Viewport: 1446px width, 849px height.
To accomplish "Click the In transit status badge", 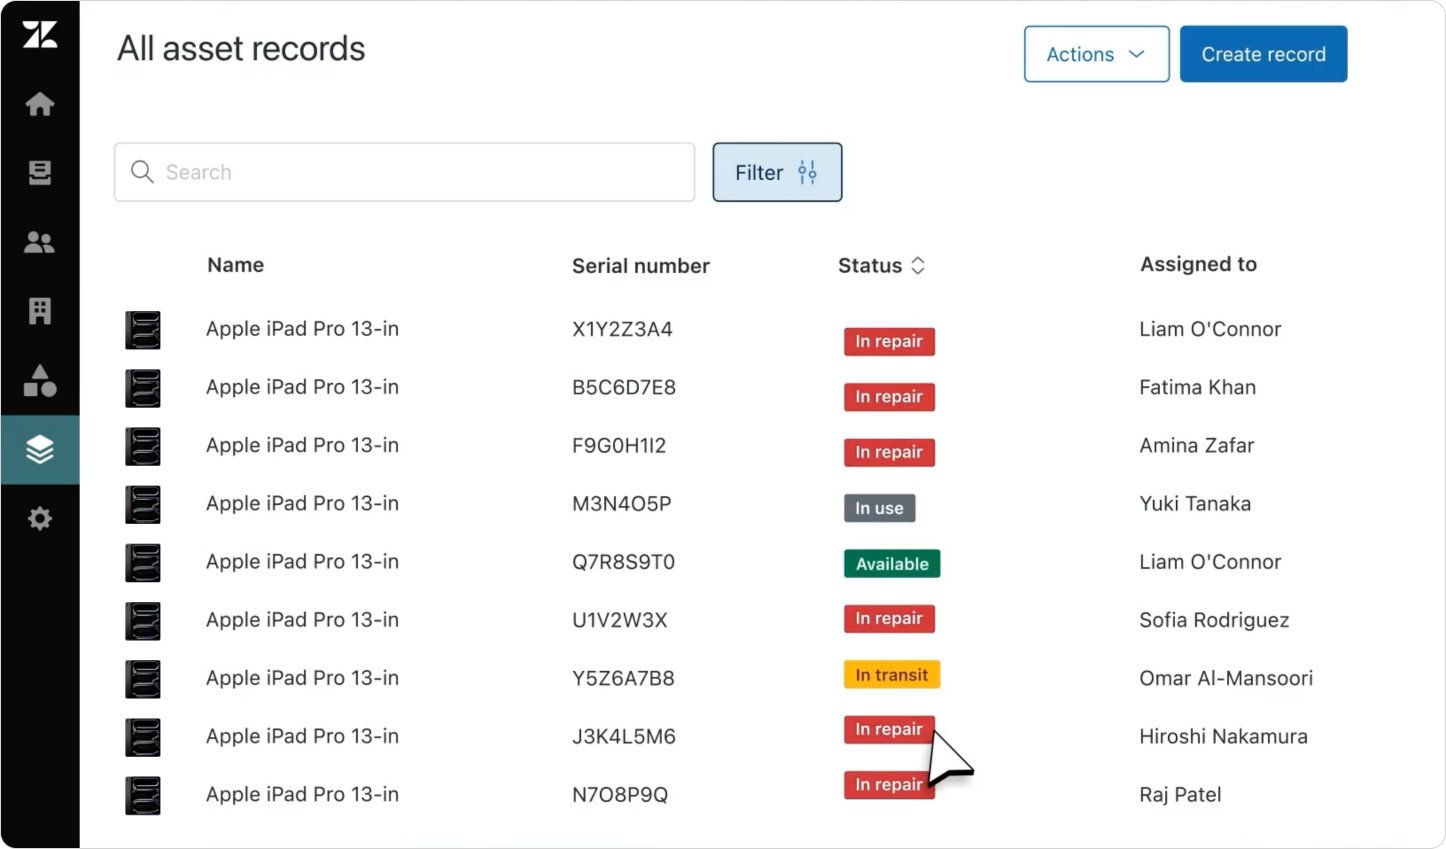I will click(892, 675).
